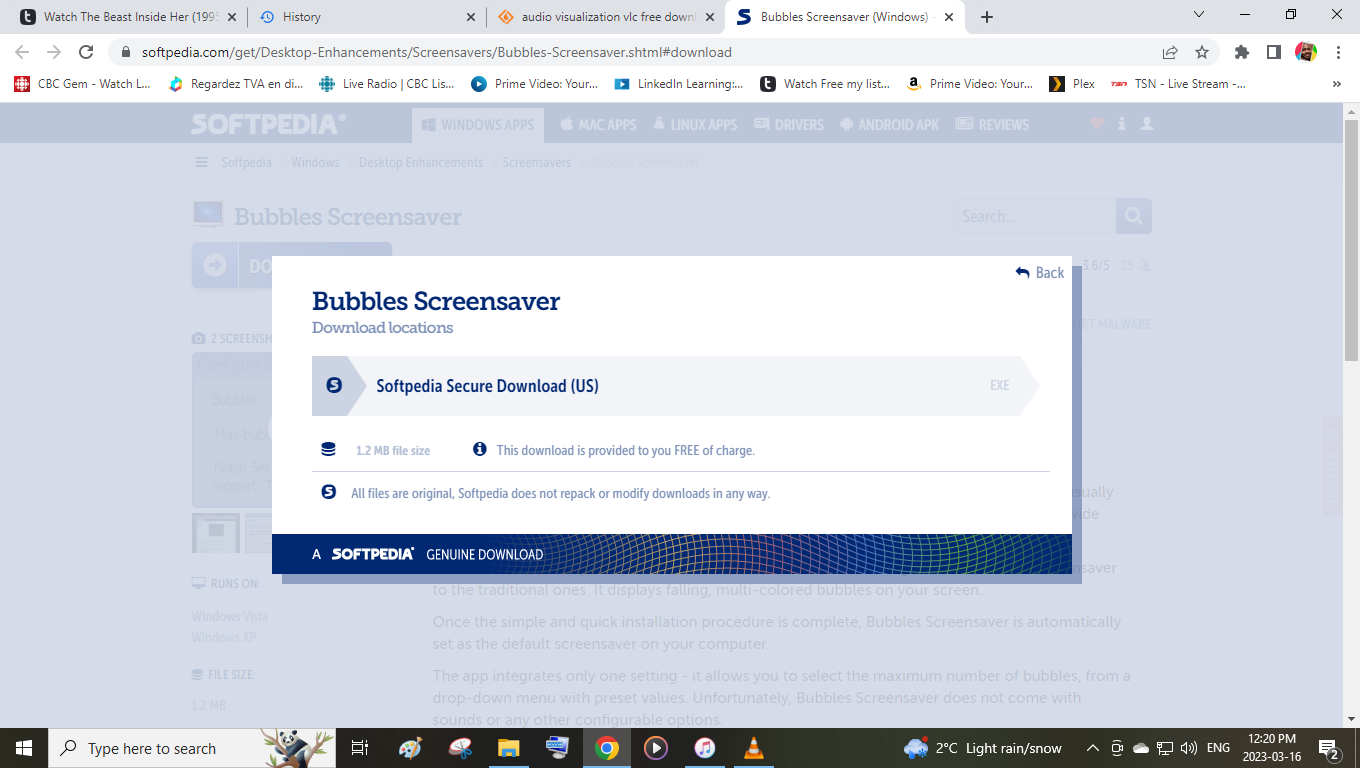1360x768 pixels.
Task: Click the share page icon in address bar
Action: (1170, 52)
